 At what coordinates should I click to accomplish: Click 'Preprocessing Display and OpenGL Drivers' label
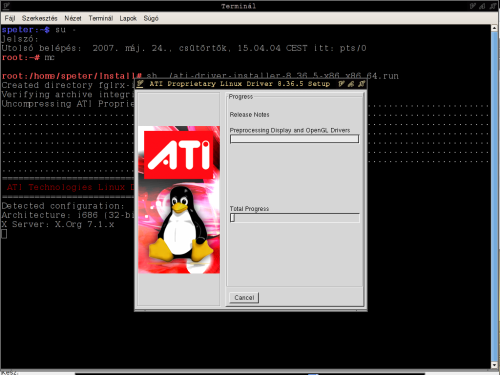pyautogui.click(x=290, y=130)
